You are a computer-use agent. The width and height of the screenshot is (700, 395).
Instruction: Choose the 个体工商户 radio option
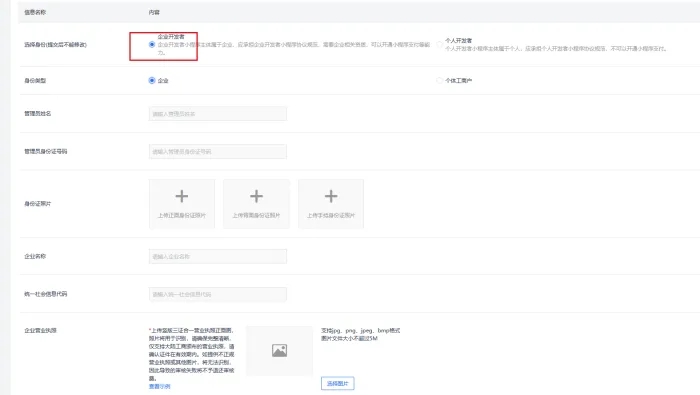pos(439,81)
